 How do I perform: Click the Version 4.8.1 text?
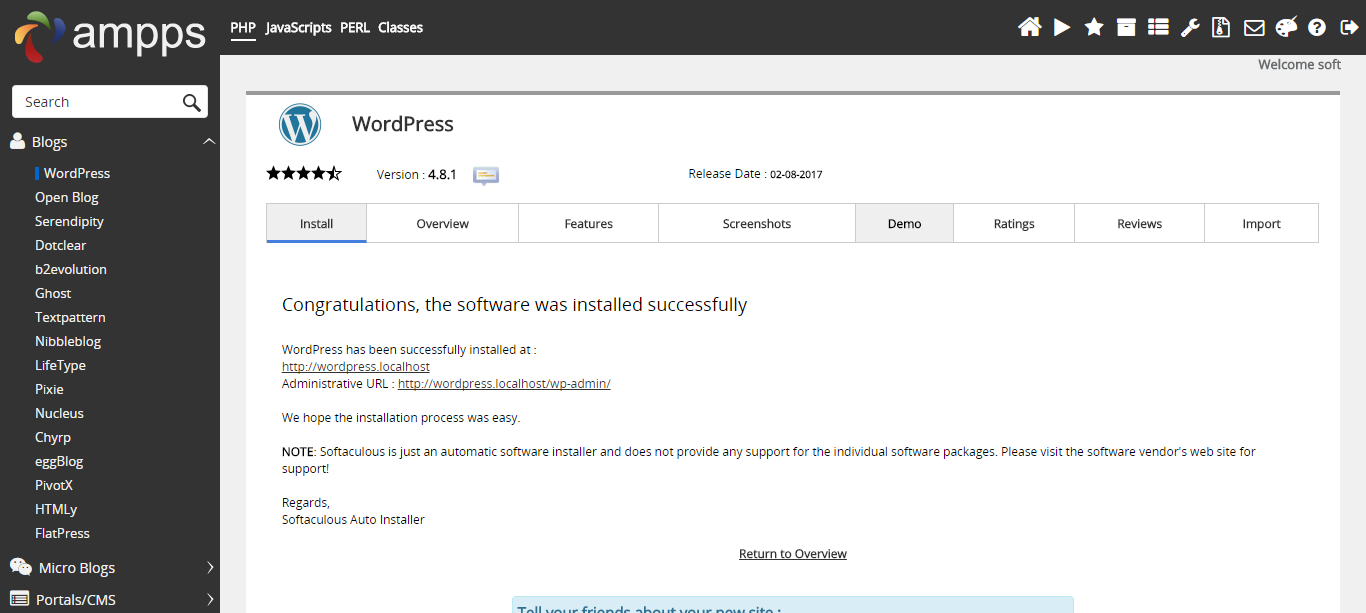click(x=416, y=175)
